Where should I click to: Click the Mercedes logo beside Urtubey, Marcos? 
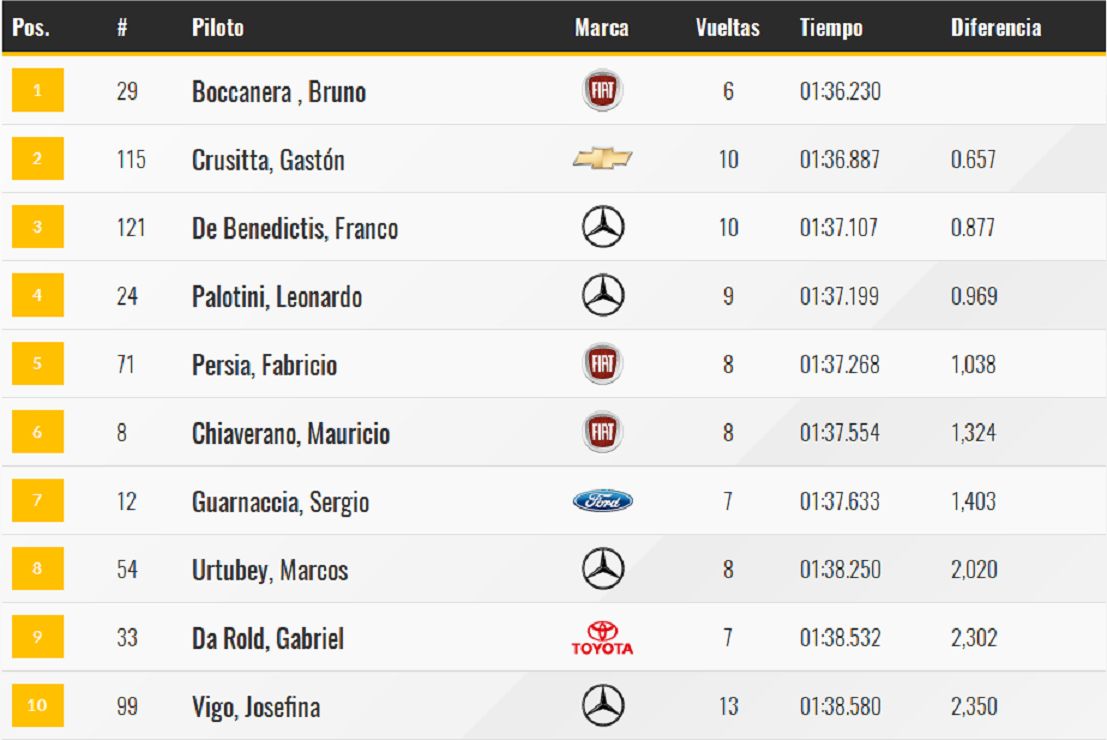tap(603, 568)
